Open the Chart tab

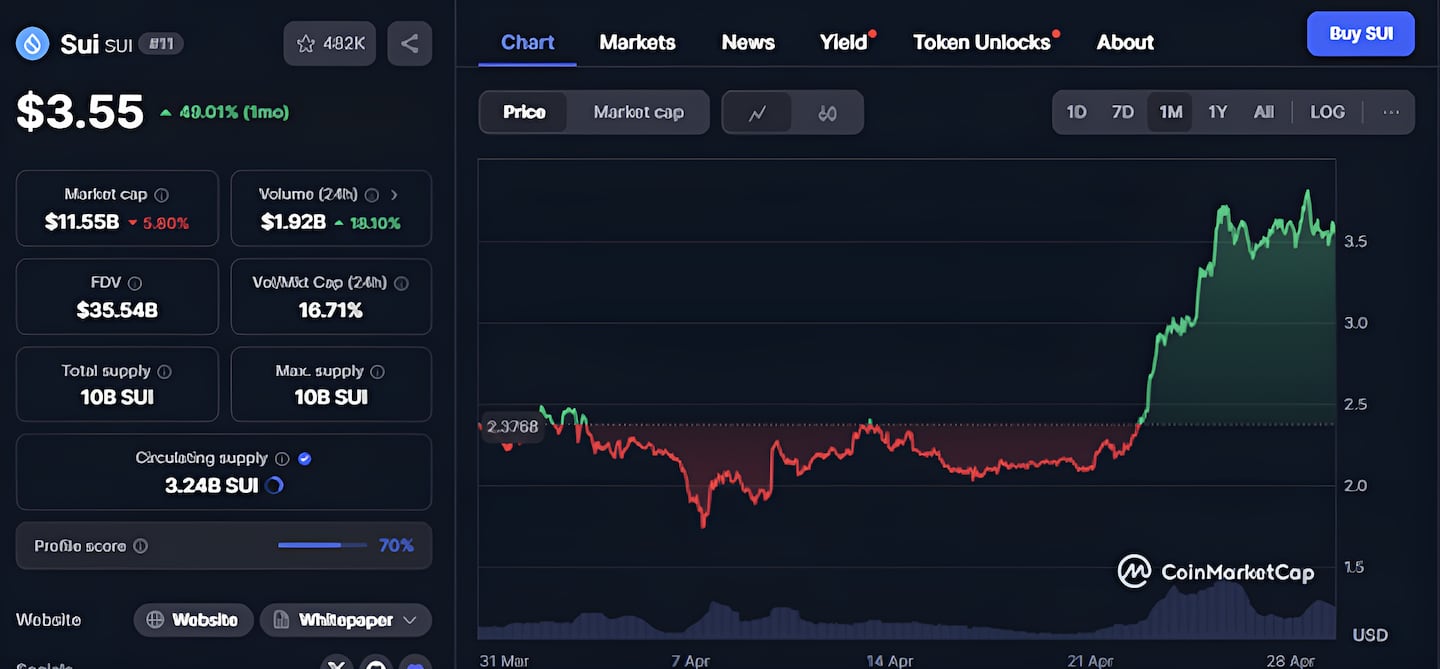pyautogui.click(x=527, y=42)
